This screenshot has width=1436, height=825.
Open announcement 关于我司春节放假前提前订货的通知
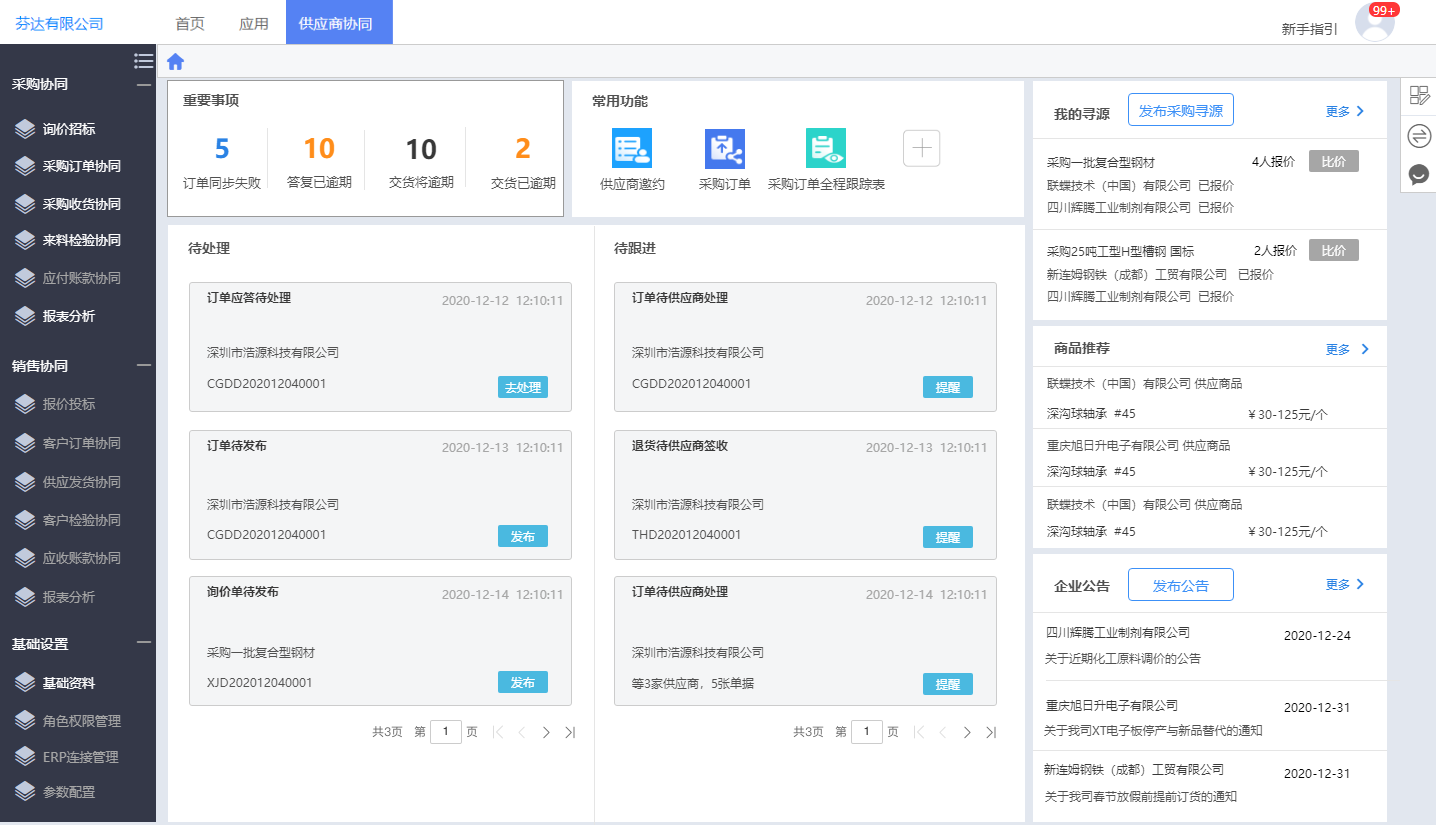(x=1141, y=797)
